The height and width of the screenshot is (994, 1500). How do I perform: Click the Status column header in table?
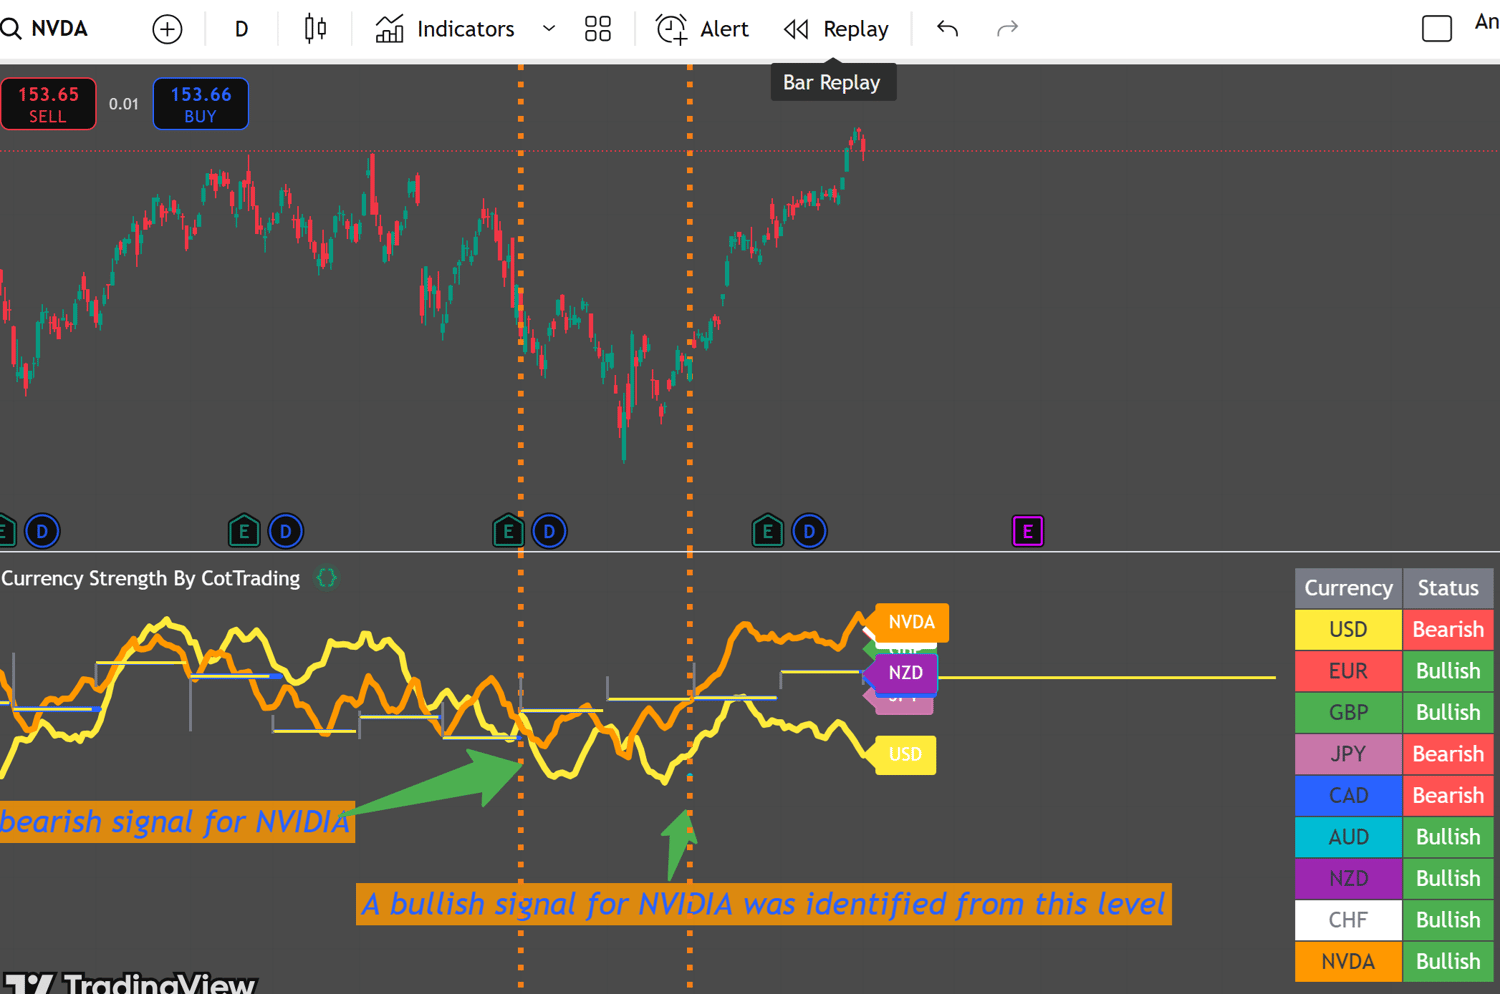coord(1448,588)
